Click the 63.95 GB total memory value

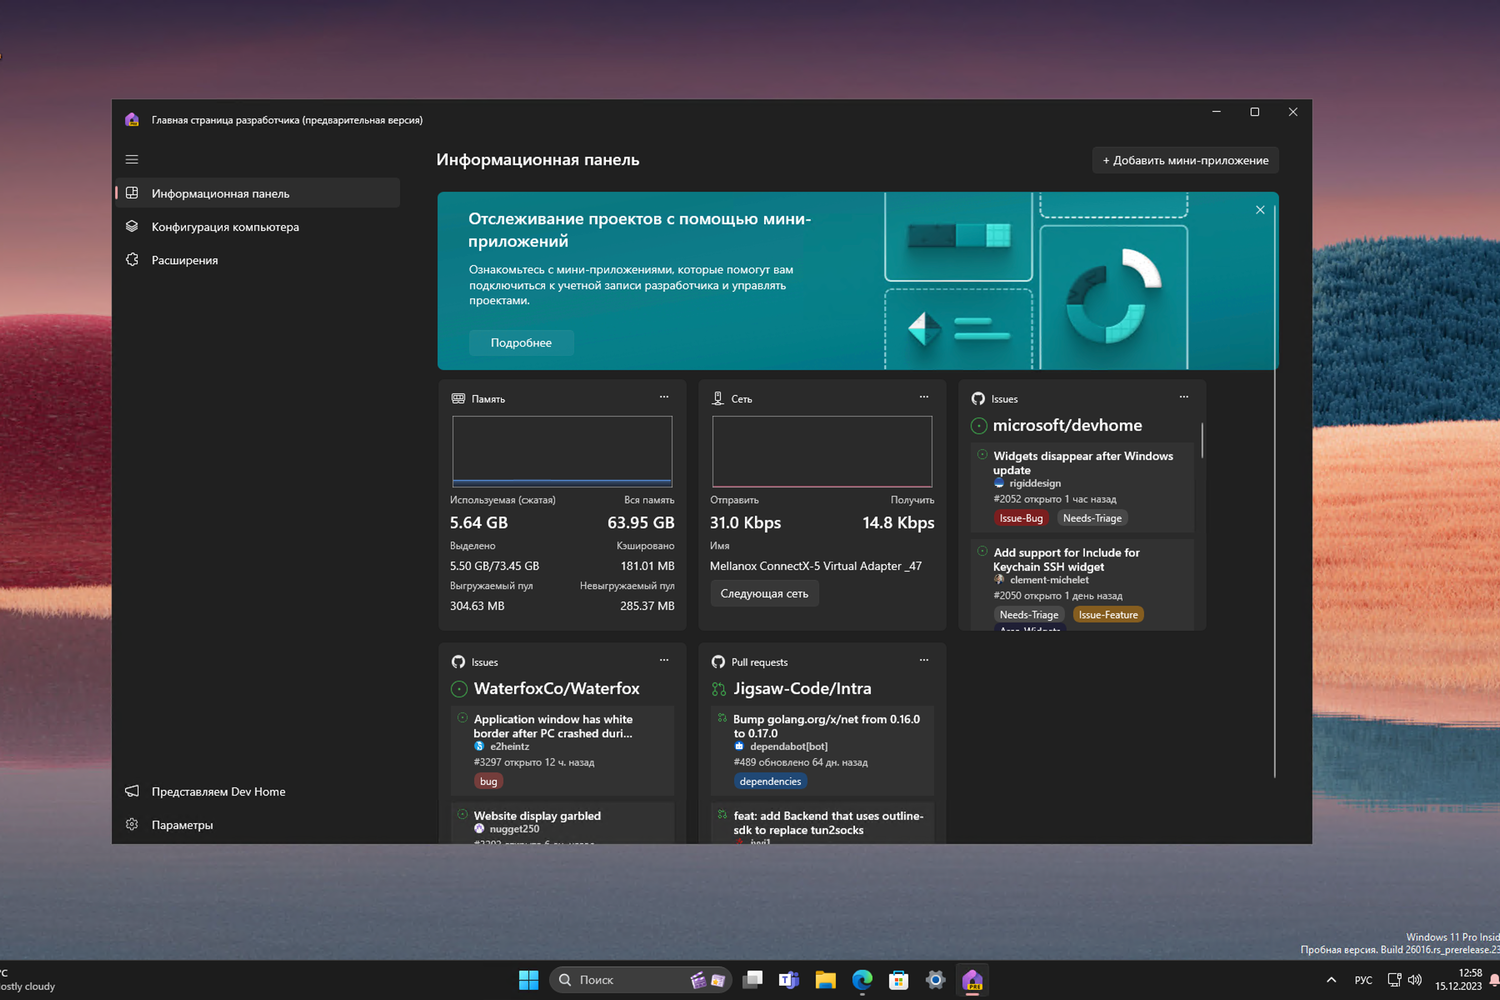click(x=641, y=523)
